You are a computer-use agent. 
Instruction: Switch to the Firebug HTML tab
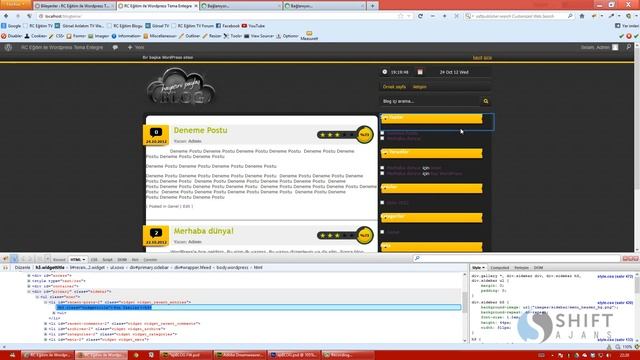coord(77,260)
